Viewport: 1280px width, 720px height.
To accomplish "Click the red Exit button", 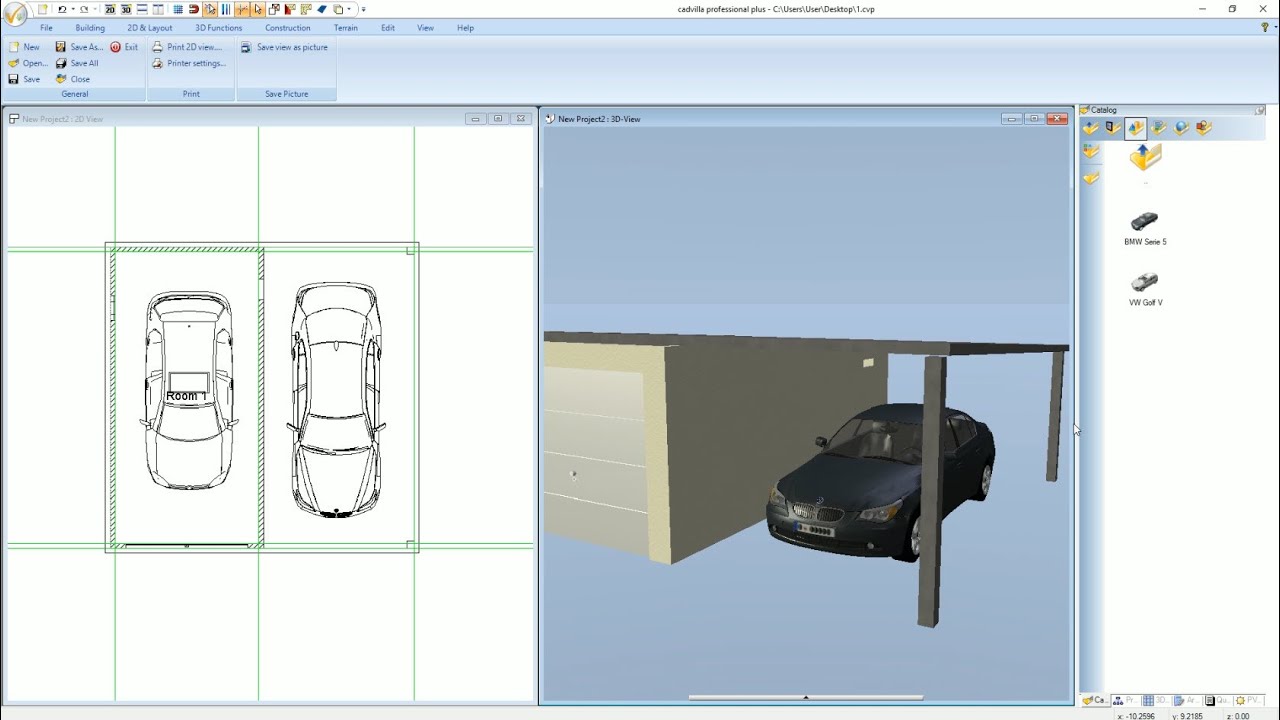I will (x=124, y=47).
